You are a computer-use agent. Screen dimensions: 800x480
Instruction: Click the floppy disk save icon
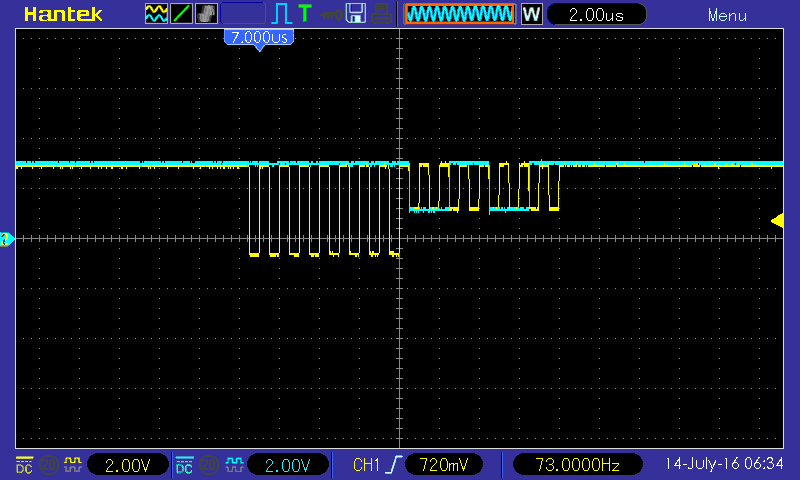pyautogui.click(x=356, y=13)
